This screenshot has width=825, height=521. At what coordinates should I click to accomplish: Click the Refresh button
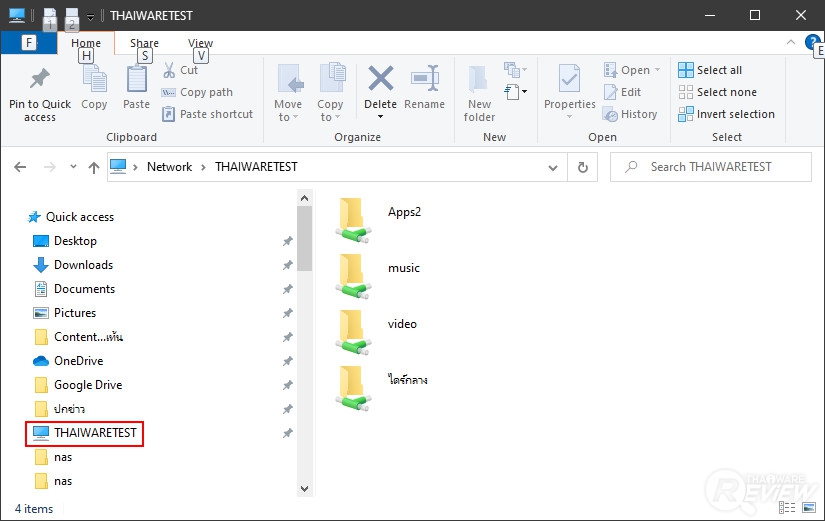(582, 167)
